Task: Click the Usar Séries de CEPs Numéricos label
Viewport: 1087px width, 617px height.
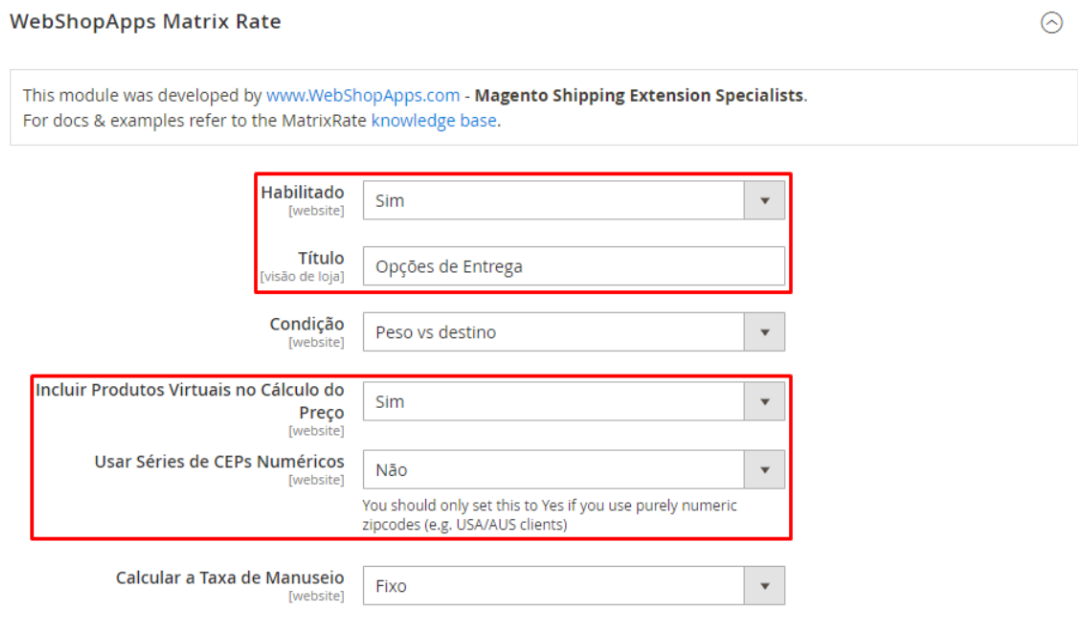Action: click(x=219, y=462)
